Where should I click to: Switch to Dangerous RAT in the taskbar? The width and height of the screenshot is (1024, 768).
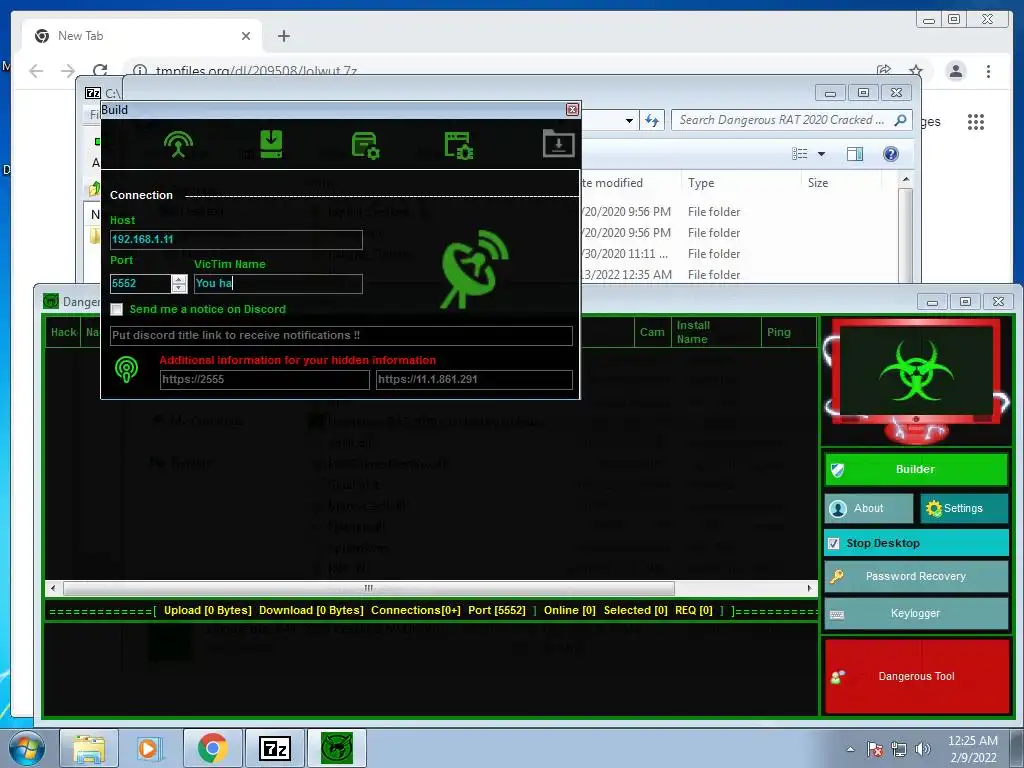(x=337, y=748)
